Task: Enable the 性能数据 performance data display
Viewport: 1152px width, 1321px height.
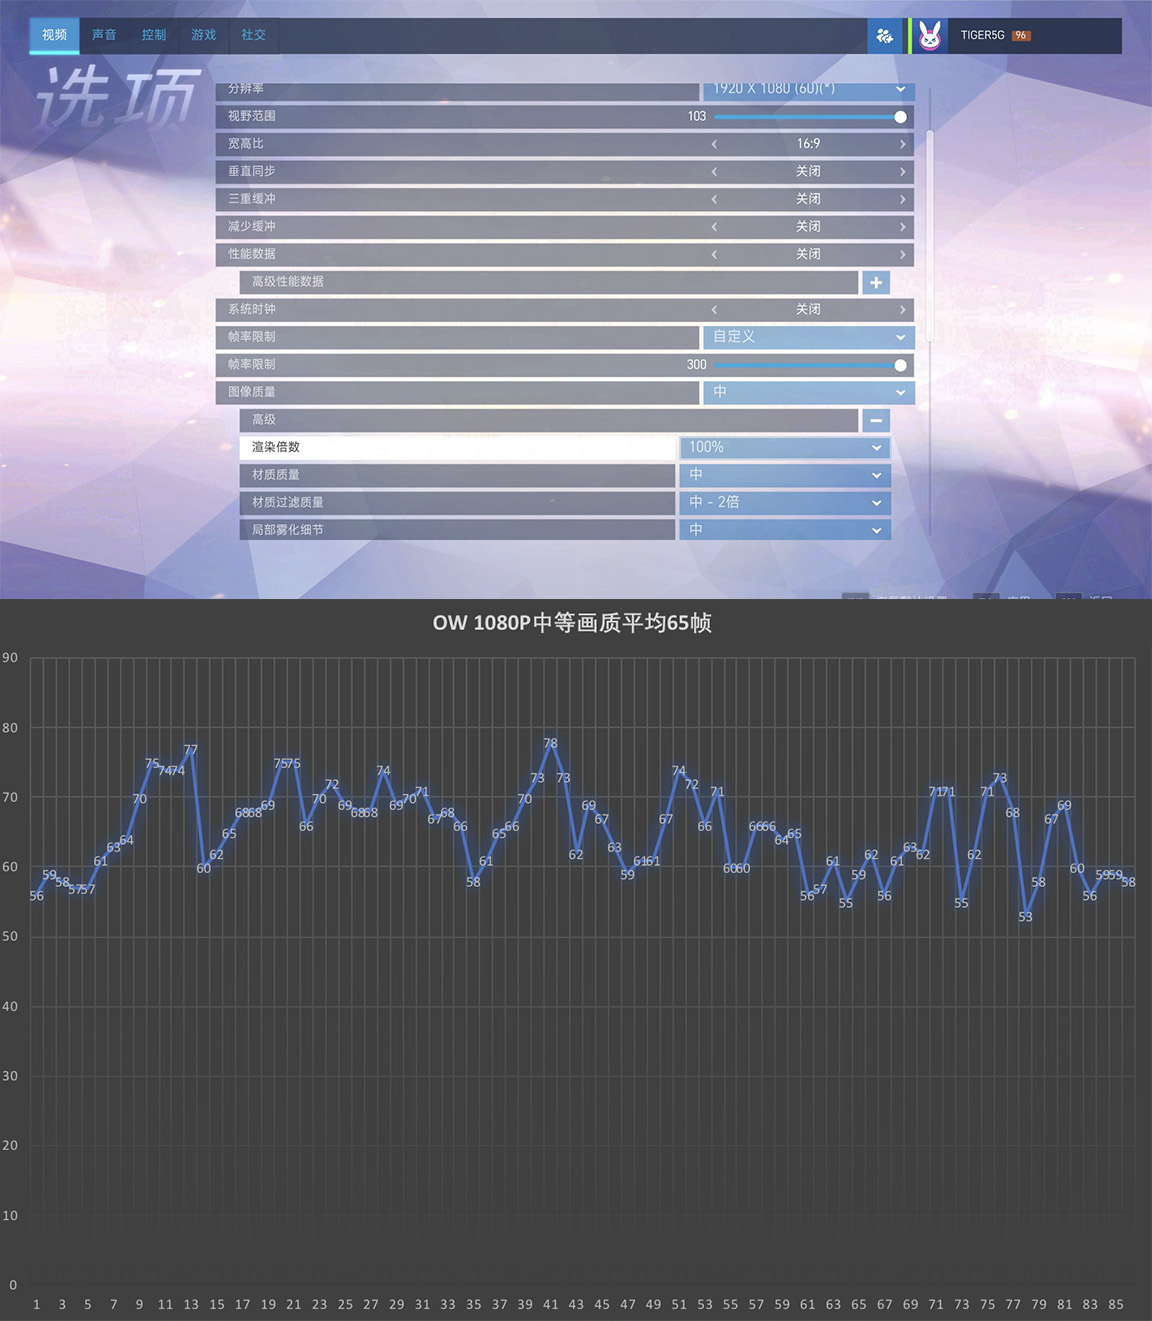Action: pyautogui.click(x=903, y=254)
